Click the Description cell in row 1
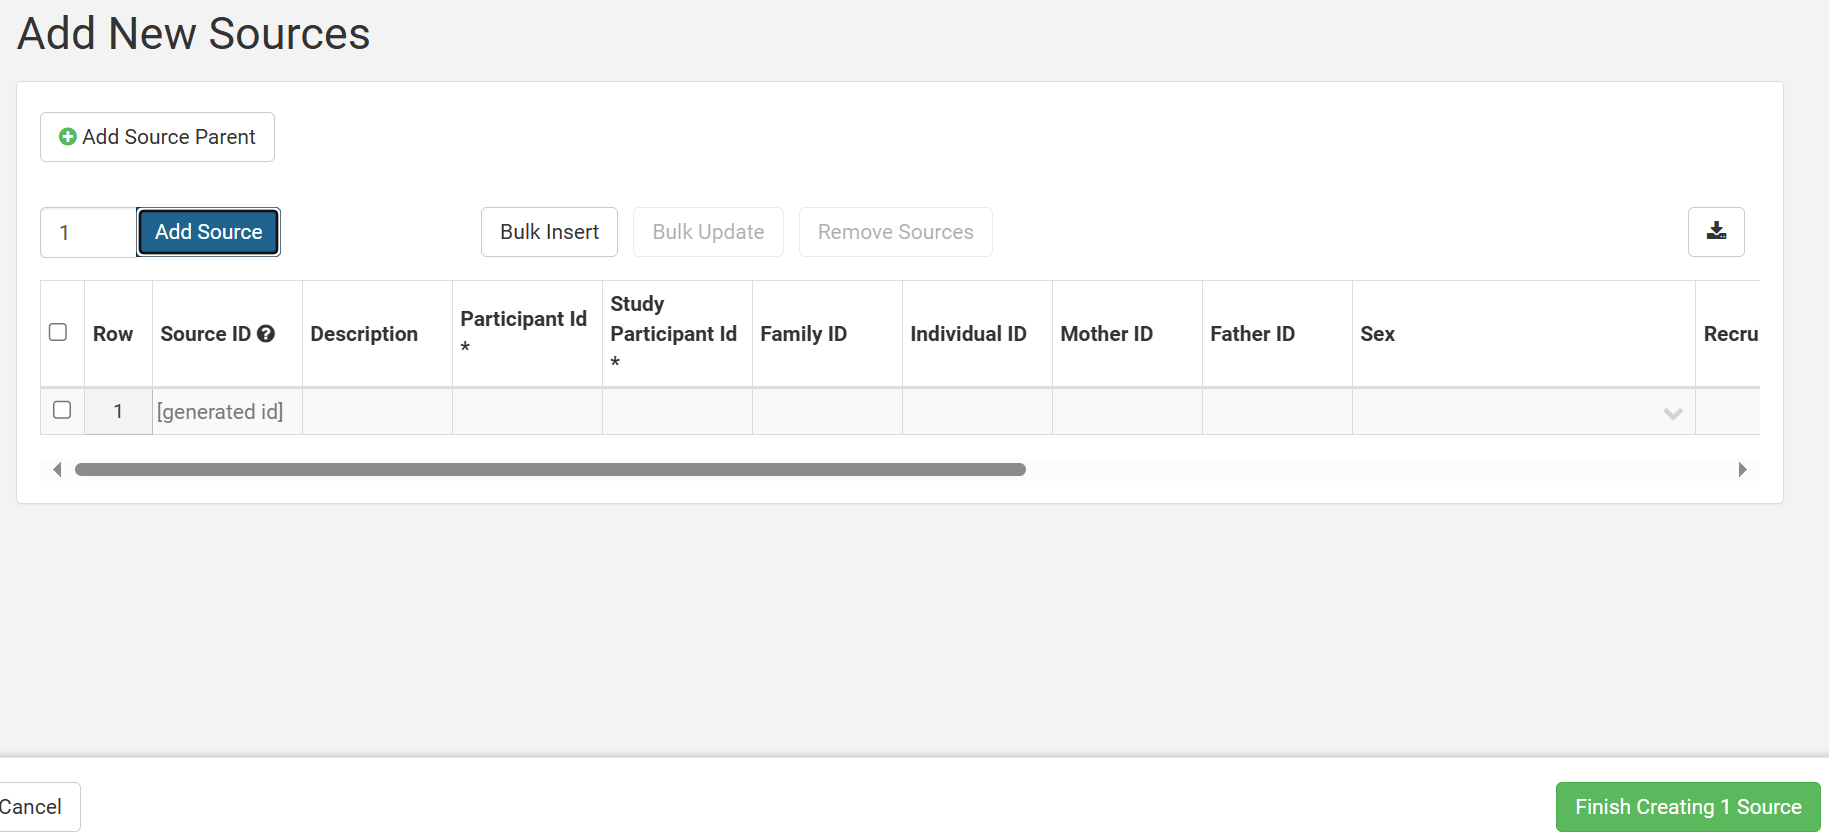 pyautogui.click(x=377, y=412)
